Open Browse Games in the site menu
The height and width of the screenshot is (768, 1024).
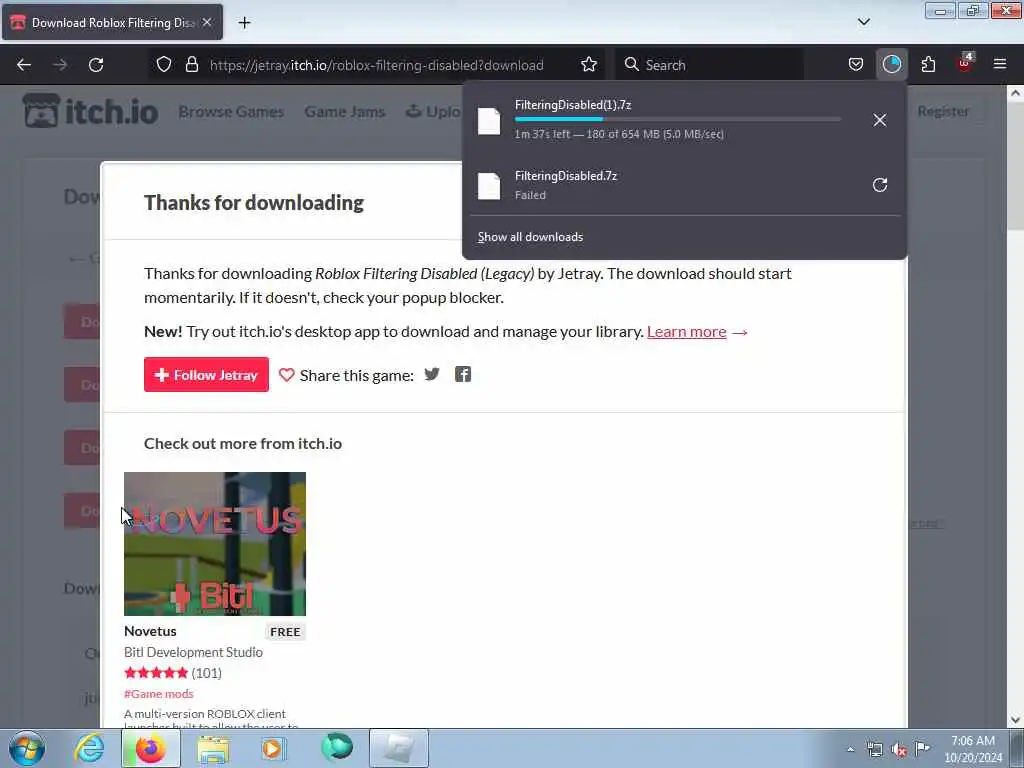(x=231, y=112)
